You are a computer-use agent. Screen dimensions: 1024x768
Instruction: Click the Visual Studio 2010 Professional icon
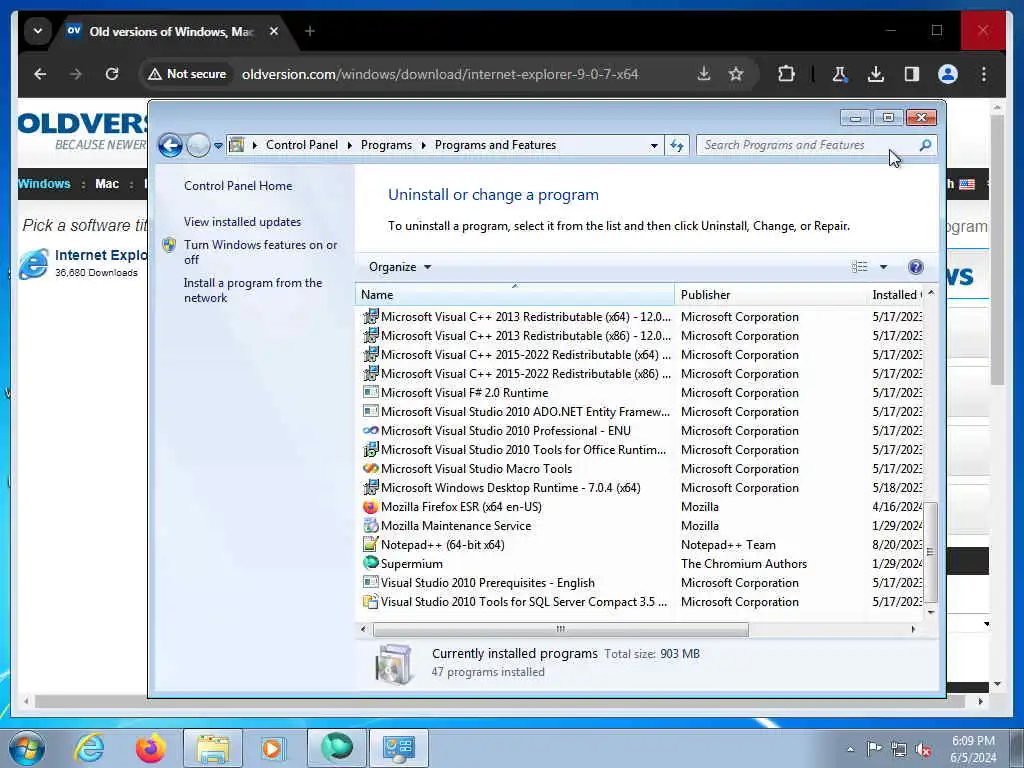(370, 430)
